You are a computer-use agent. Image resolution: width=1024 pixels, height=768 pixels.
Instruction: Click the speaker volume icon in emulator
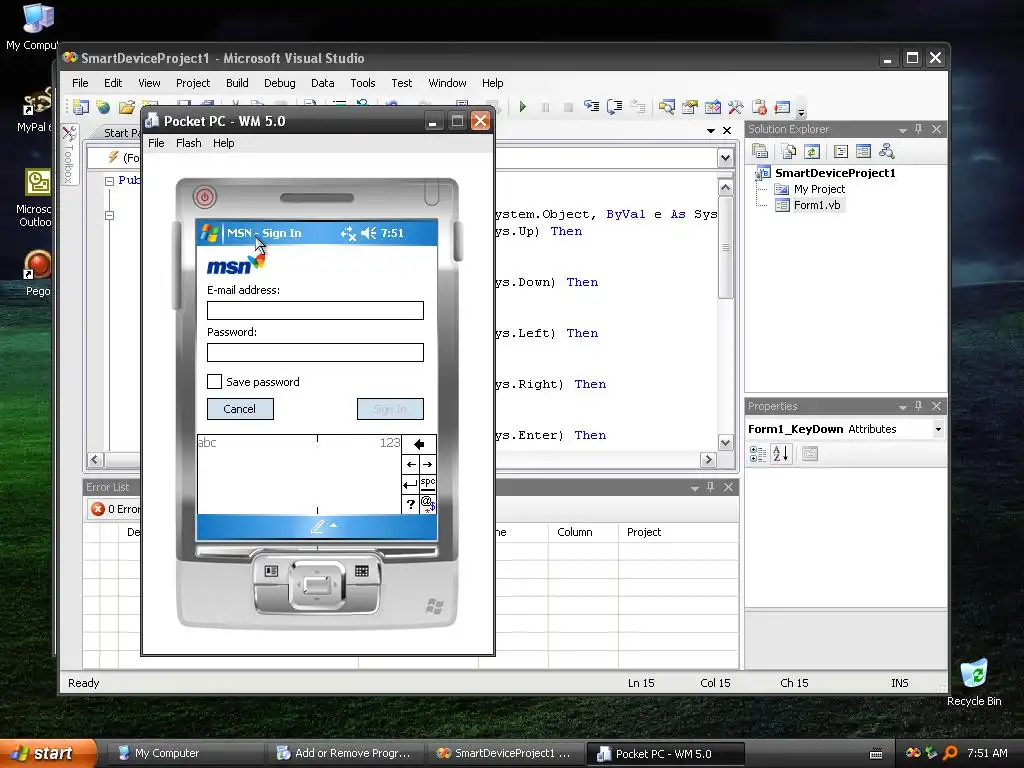(x=369, y=233)
